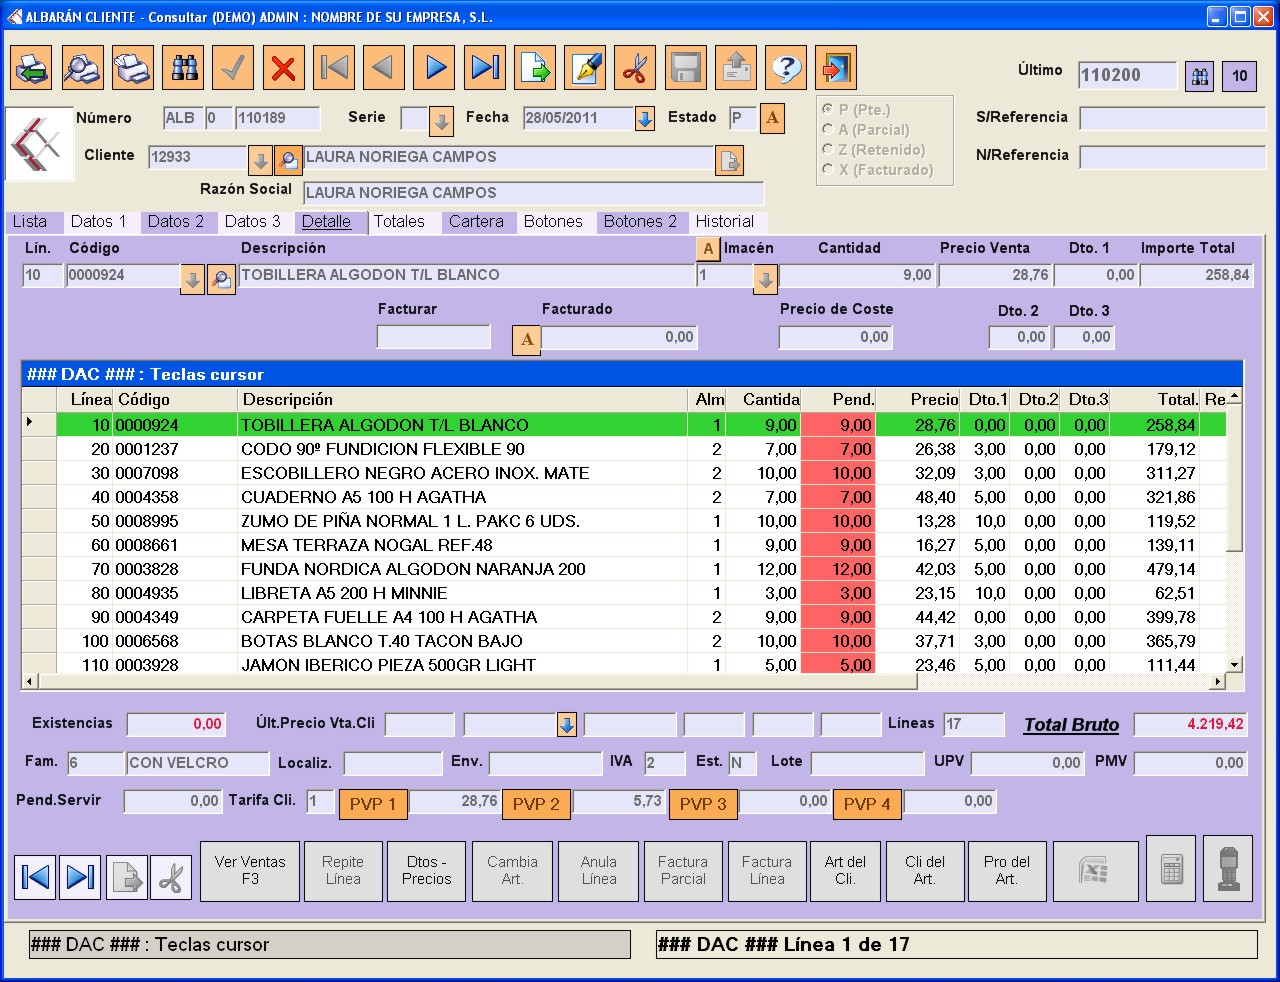This screenshot has height=982, width=1280.
Task: Open search with top-toolbar binoculars icon
Action: pyautogui.click(x=183, y=68)
